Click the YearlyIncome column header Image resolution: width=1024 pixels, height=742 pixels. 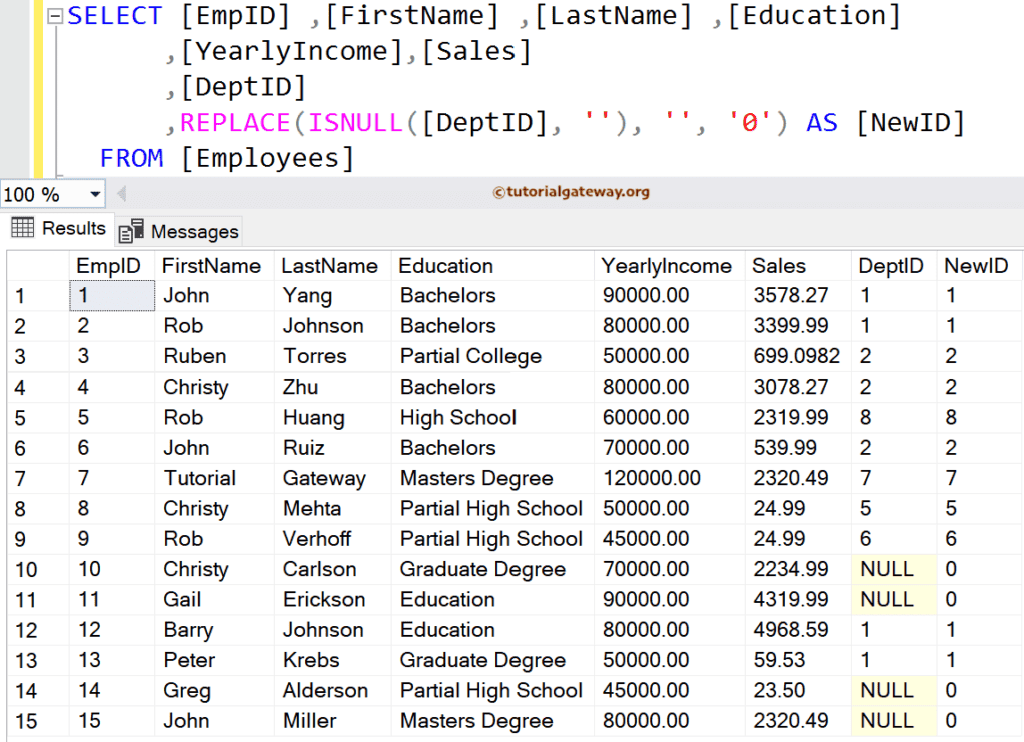[667, 266]
